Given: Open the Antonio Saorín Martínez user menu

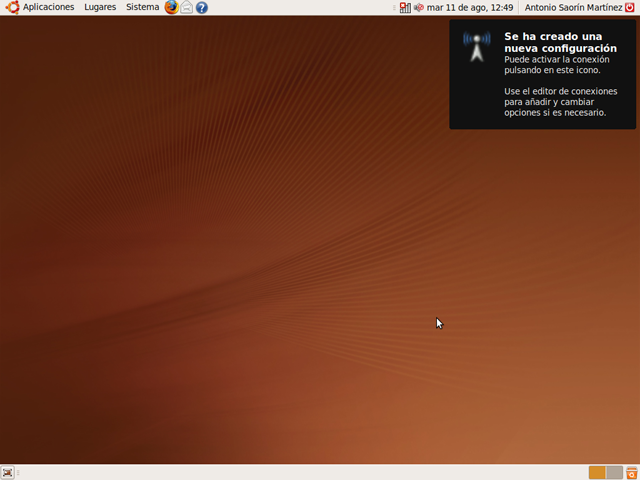Looking at the screenshot, I should [573, 7].
